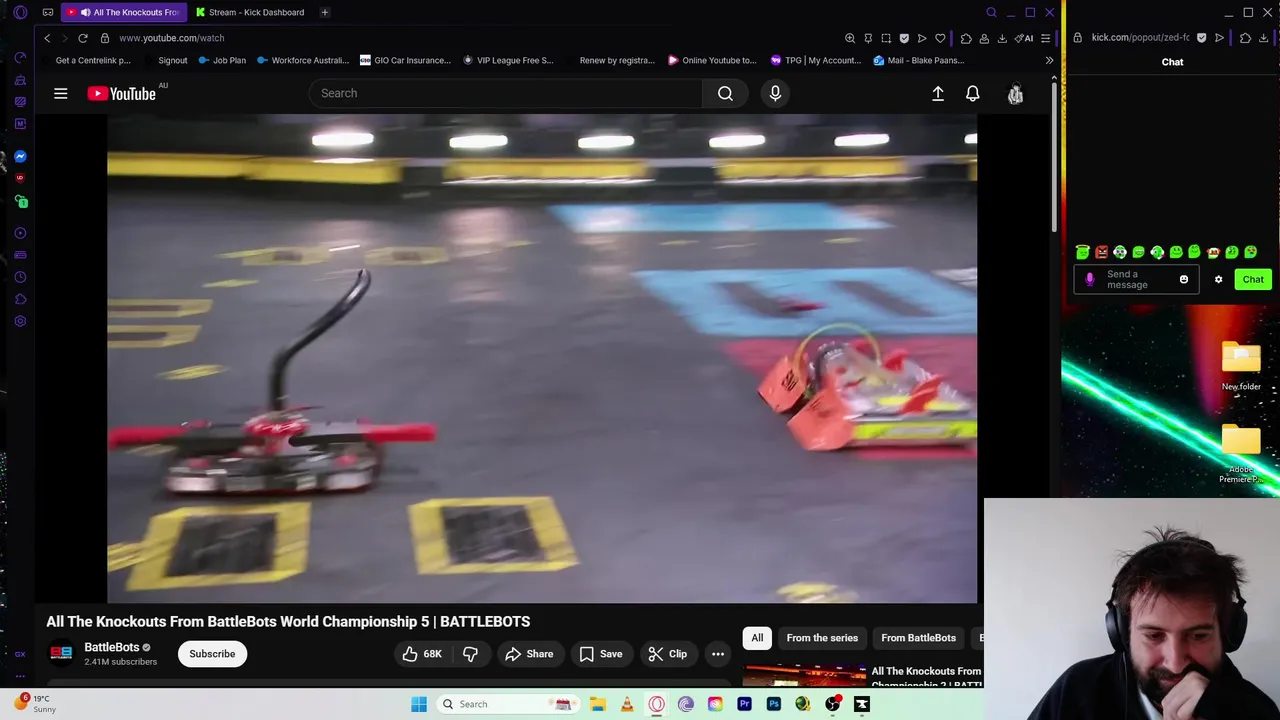Screen dimensions: 1280x720
Task: Click the purple microphone icon in chat
Action: coord(1090,279)
